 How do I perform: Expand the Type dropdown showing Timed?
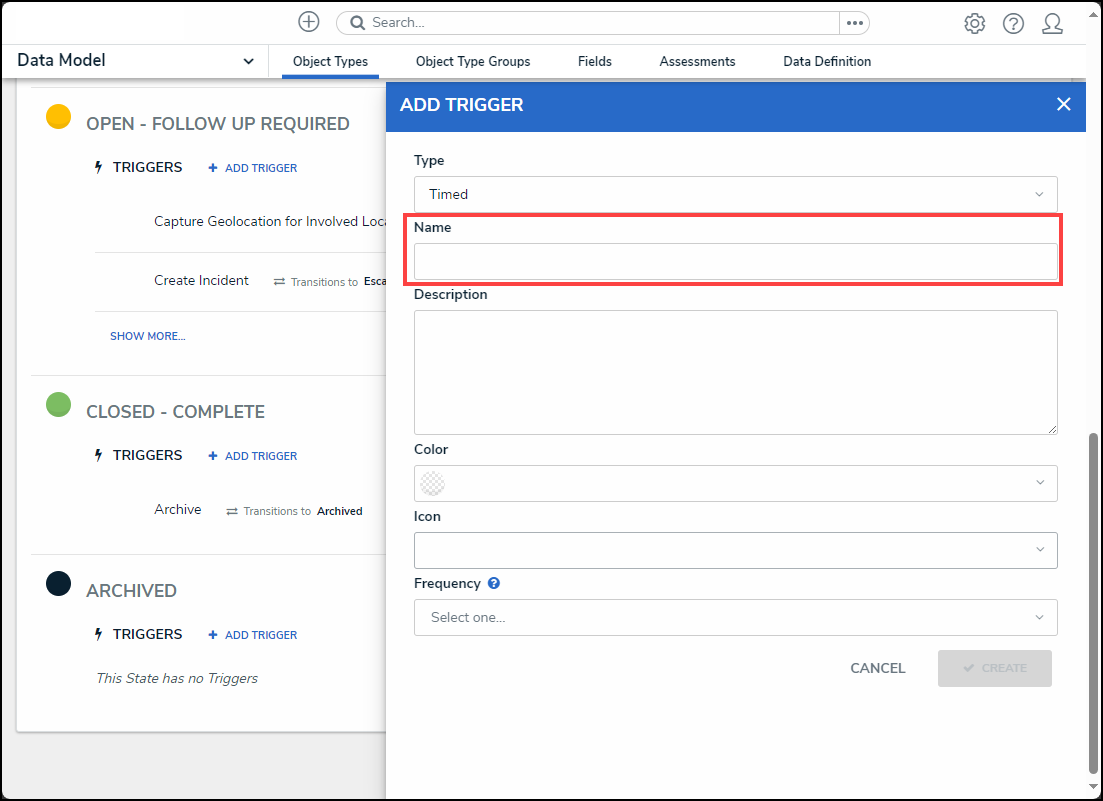point(735,194)
